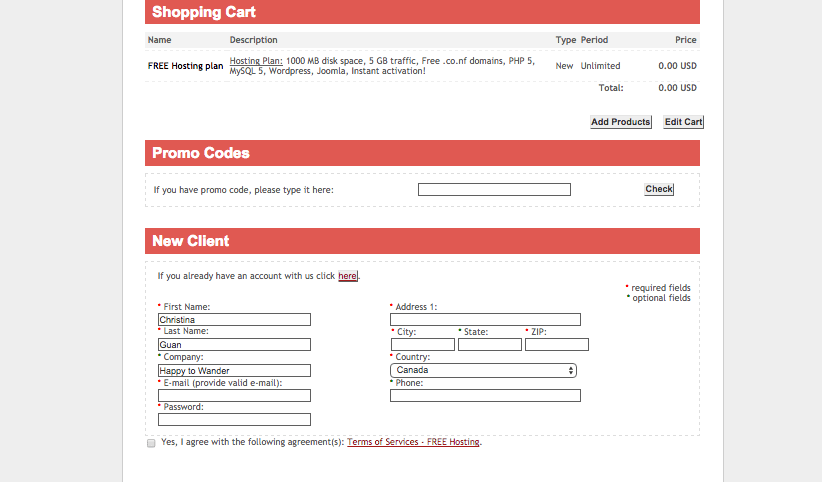Check the promo code

(x=659, y=189)
